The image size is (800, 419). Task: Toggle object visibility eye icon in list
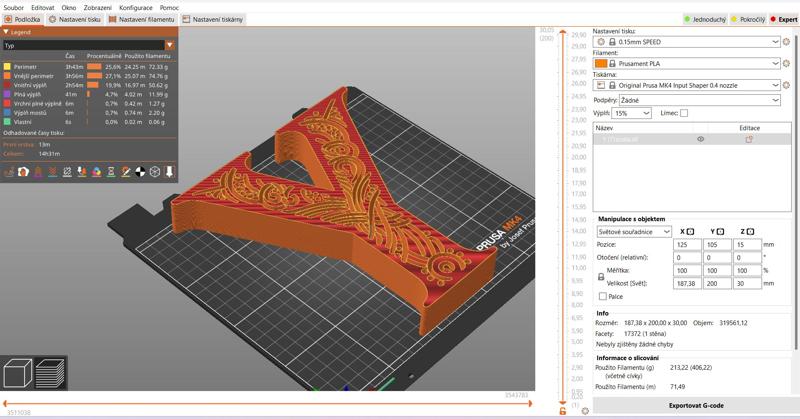tap(700, 139)
